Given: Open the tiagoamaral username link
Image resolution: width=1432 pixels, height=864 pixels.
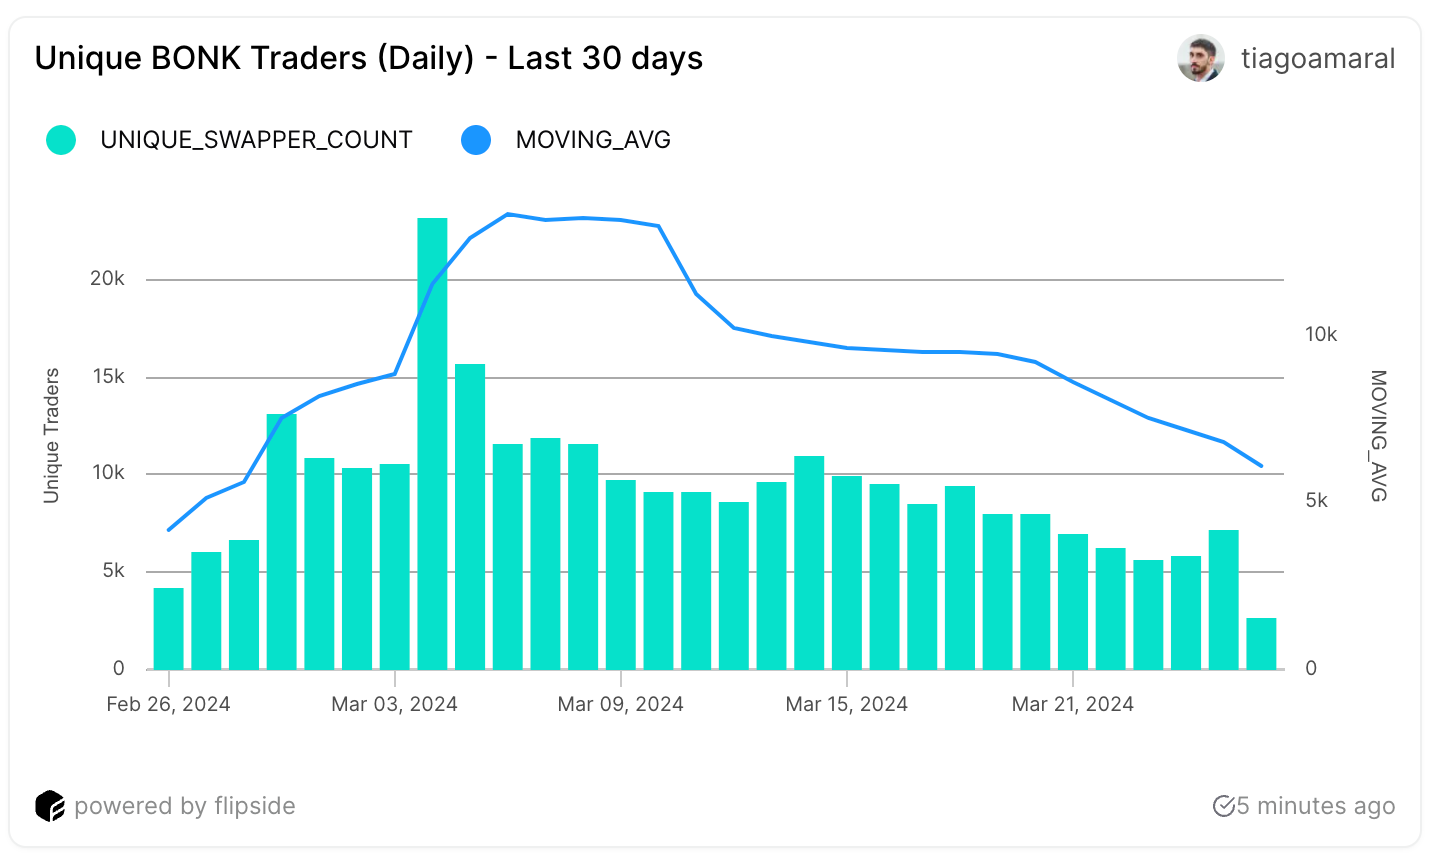Looking at the screenshot, I should pyautogui.click(x=1318, y=59).
